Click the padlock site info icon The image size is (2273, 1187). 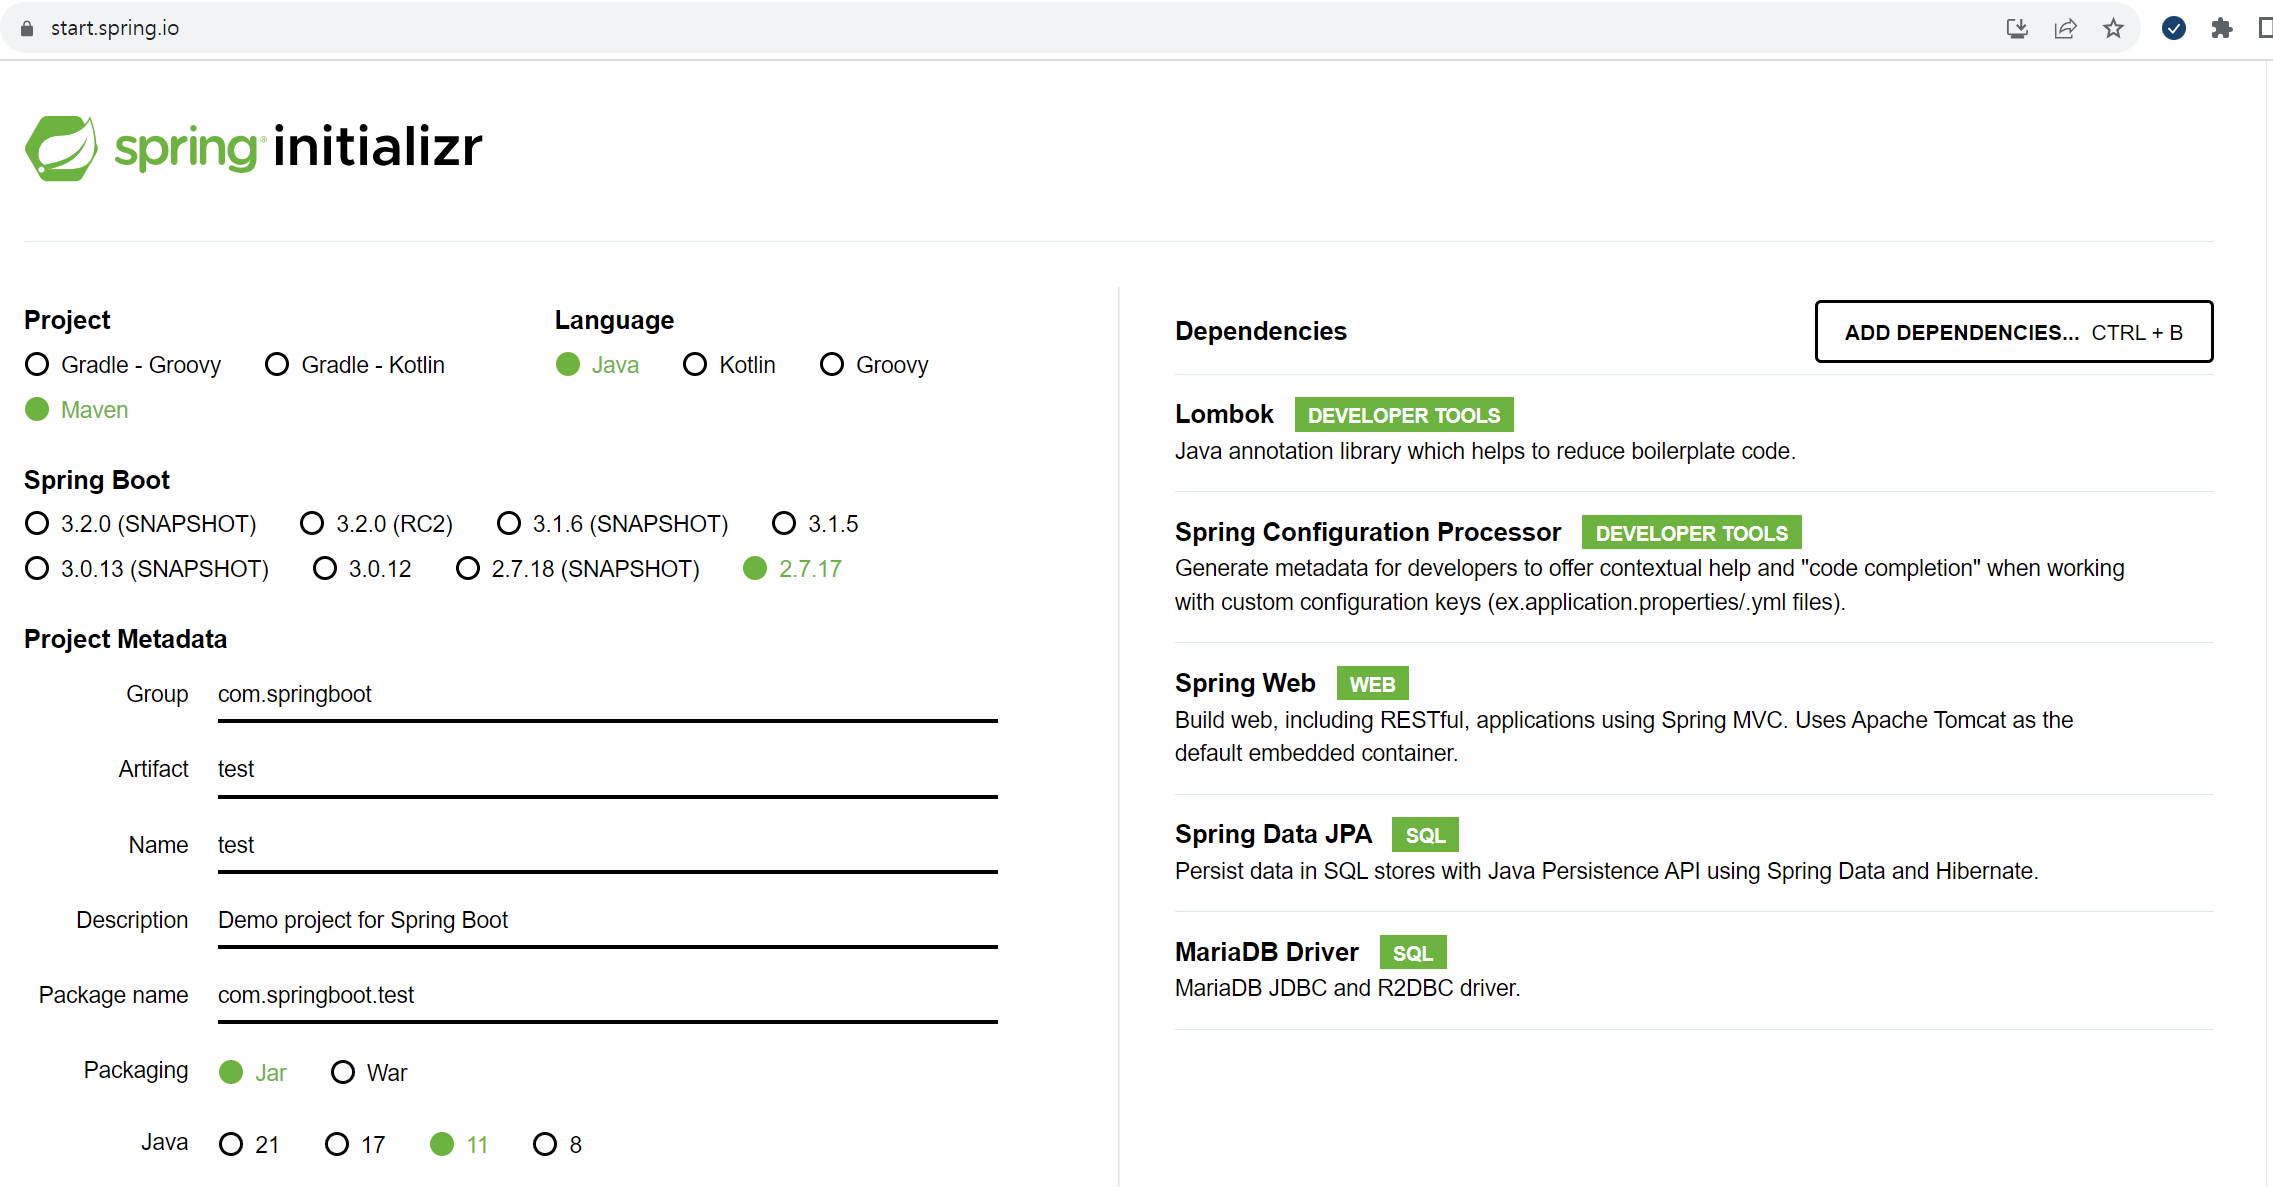click(27, 28)
